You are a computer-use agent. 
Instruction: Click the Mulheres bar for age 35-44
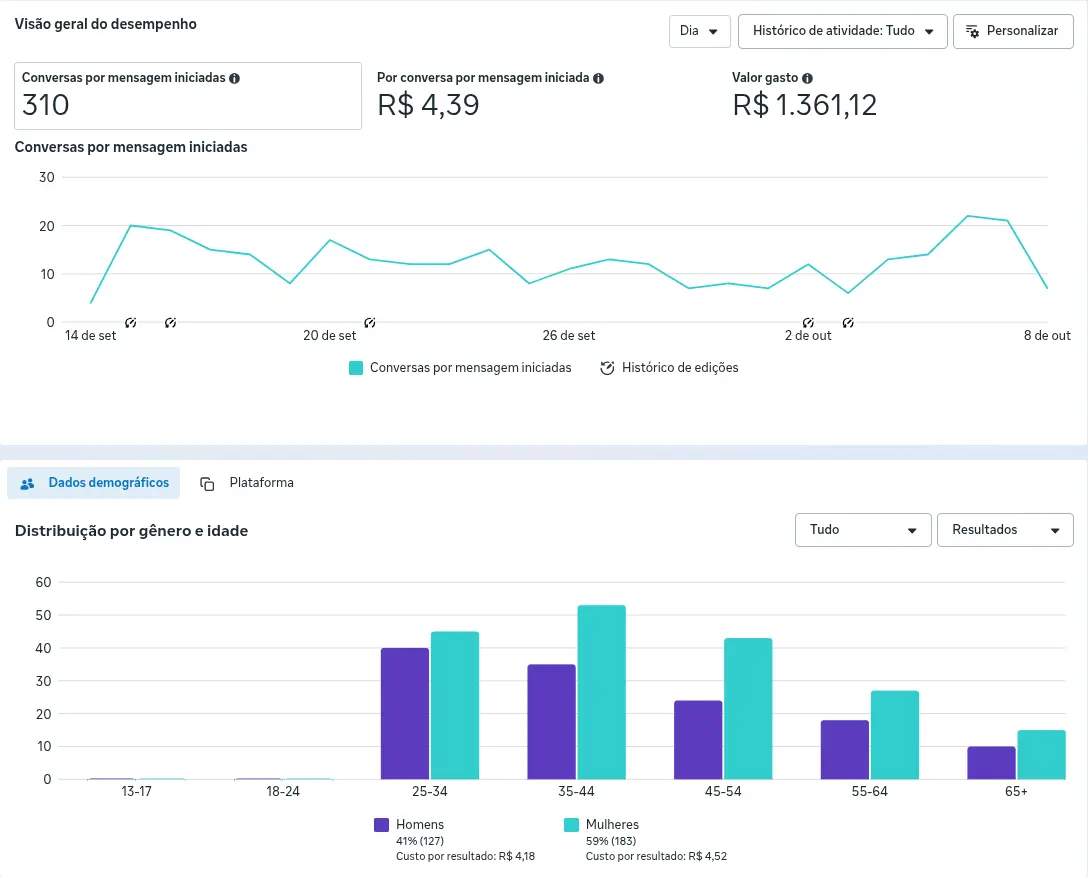602,692
